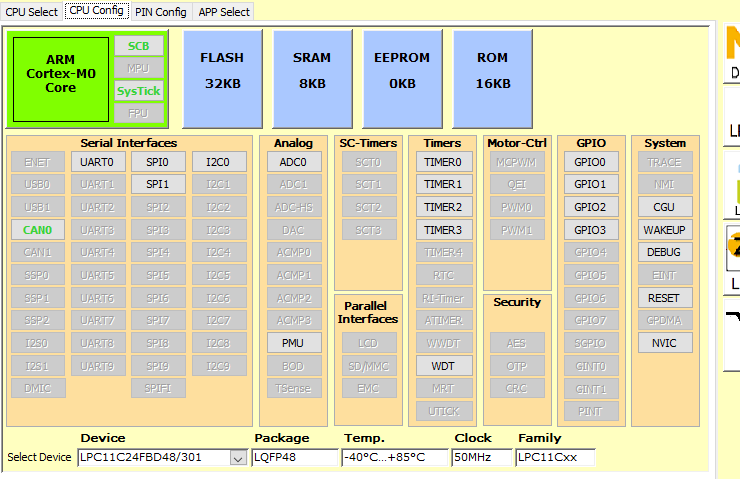Click the Package field showing LQFP48
Image resolution: width=740 pixels, height=479 pixels.
coord(294,458)
